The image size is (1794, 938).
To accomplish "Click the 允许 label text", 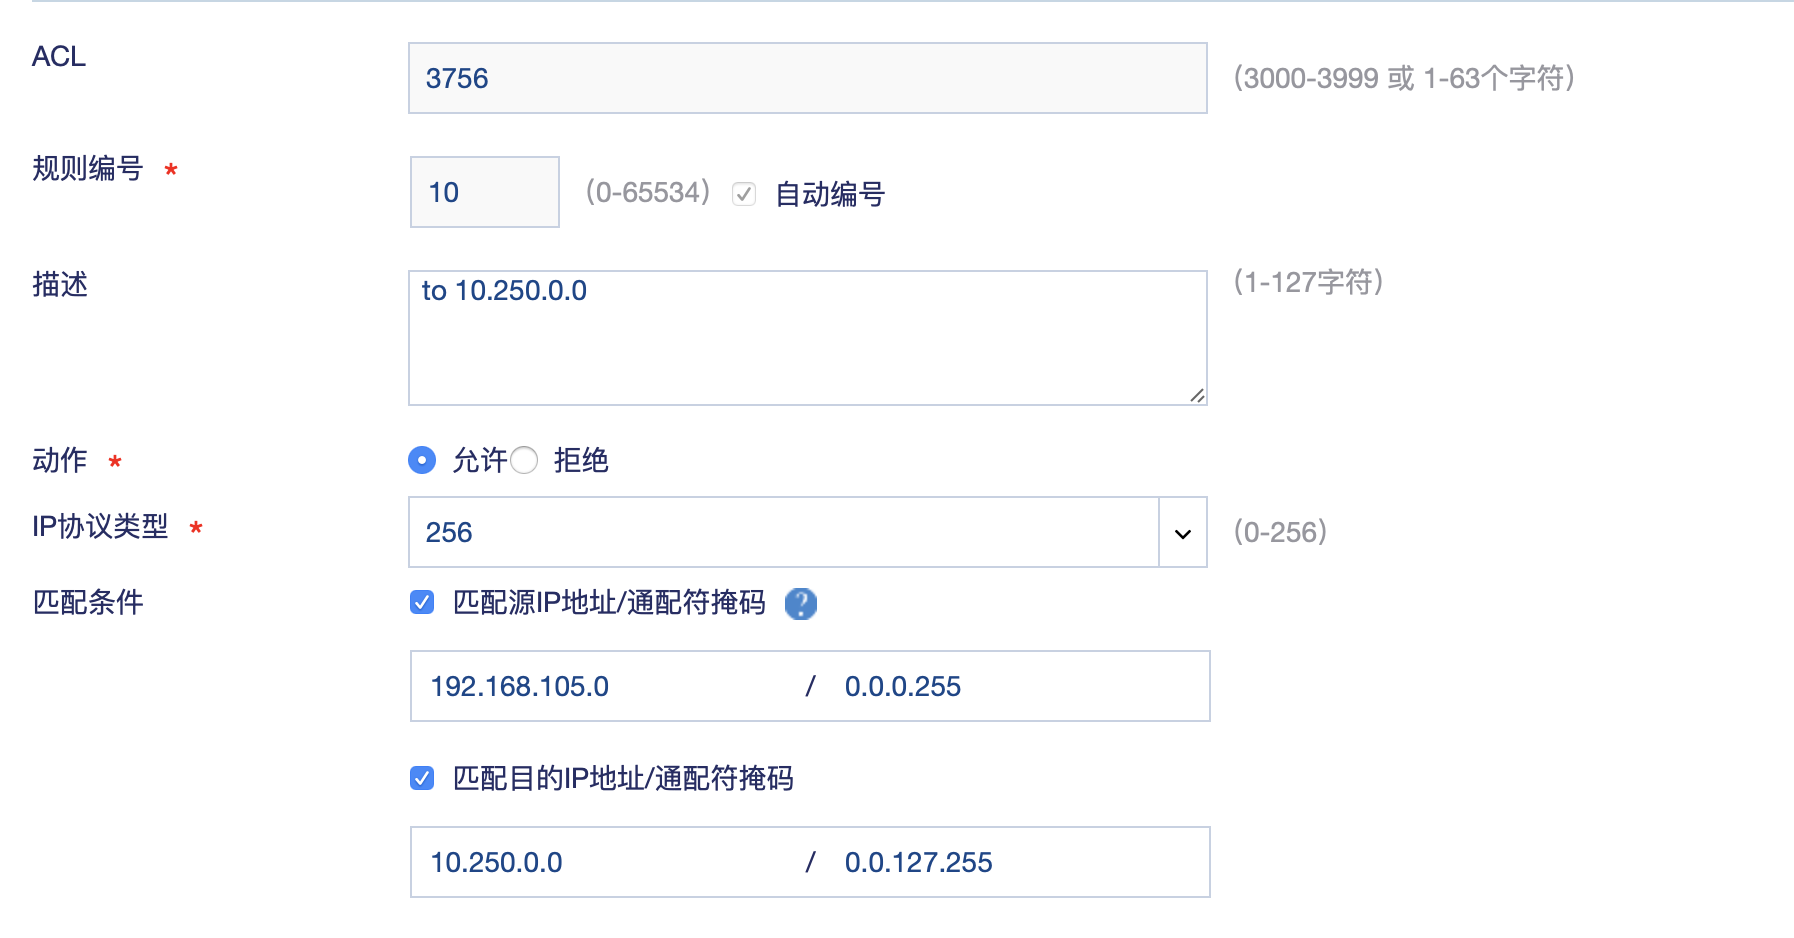I will [480, 460].
